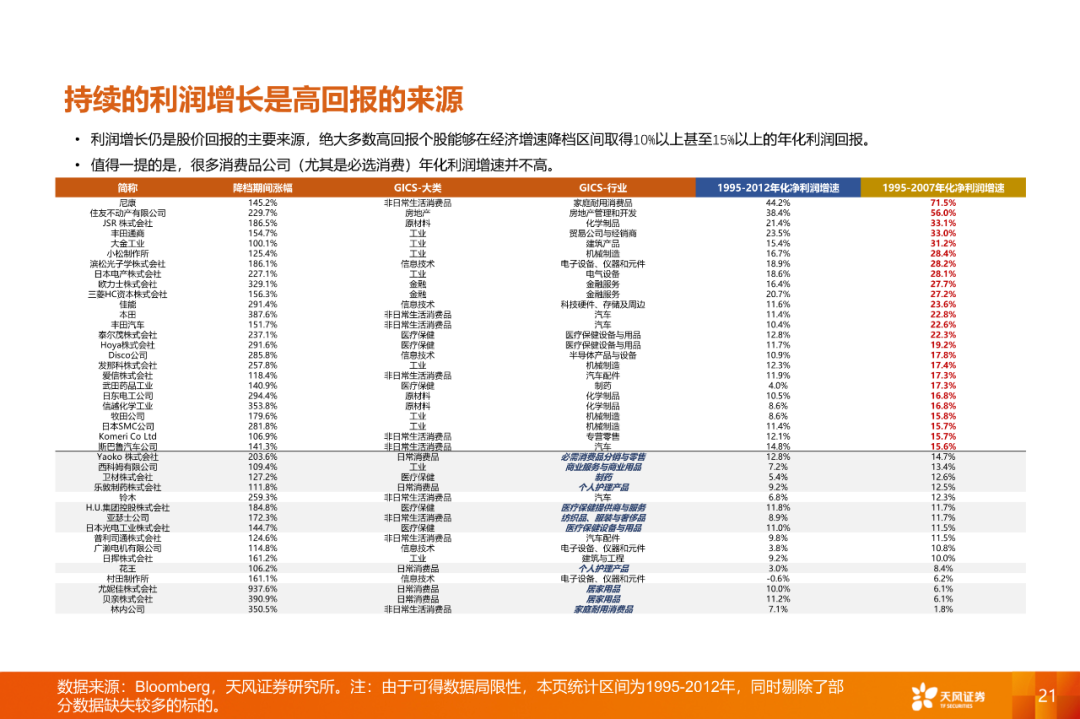
Task: Click the company name 铃木
Action: [127, 497]
